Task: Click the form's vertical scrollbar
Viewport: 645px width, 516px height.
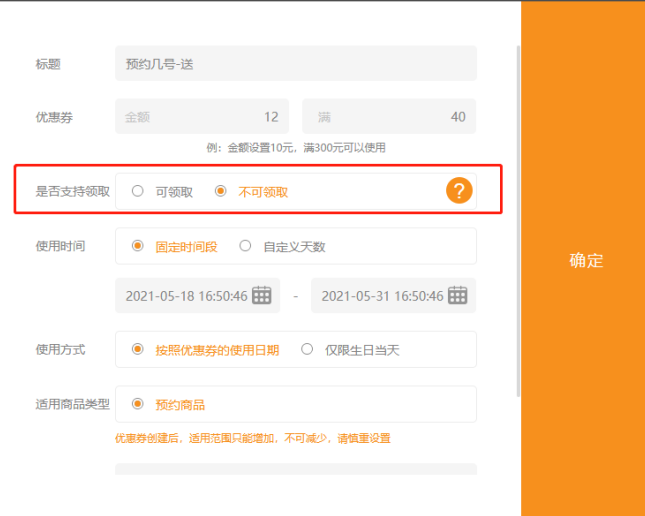Action: (x=517, y=220)
